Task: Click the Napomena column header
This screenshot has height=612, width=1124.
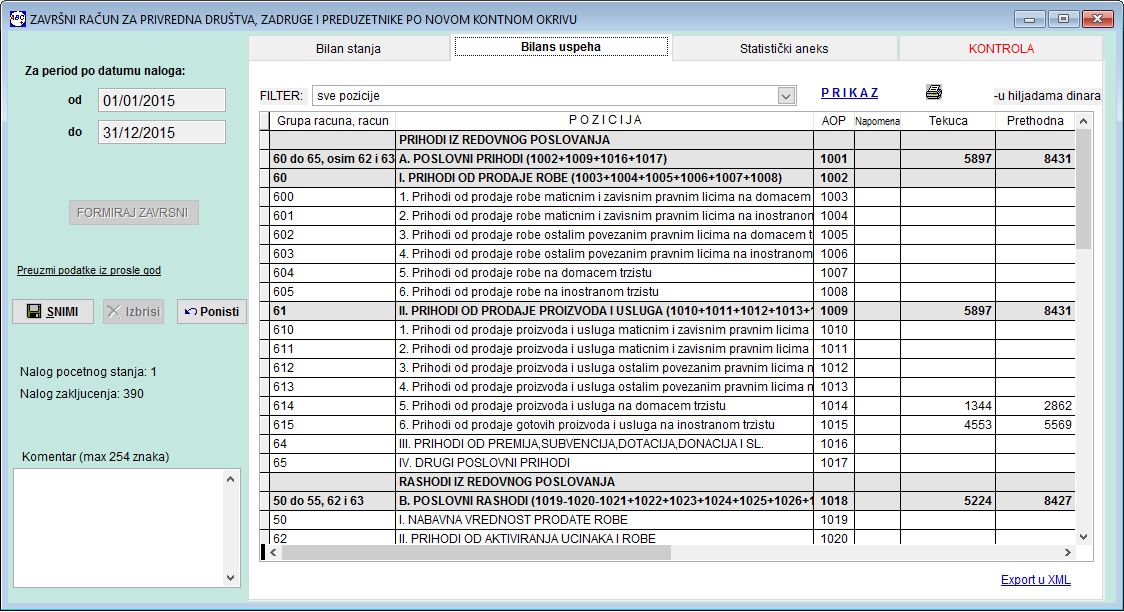Action: pos(877,121)
